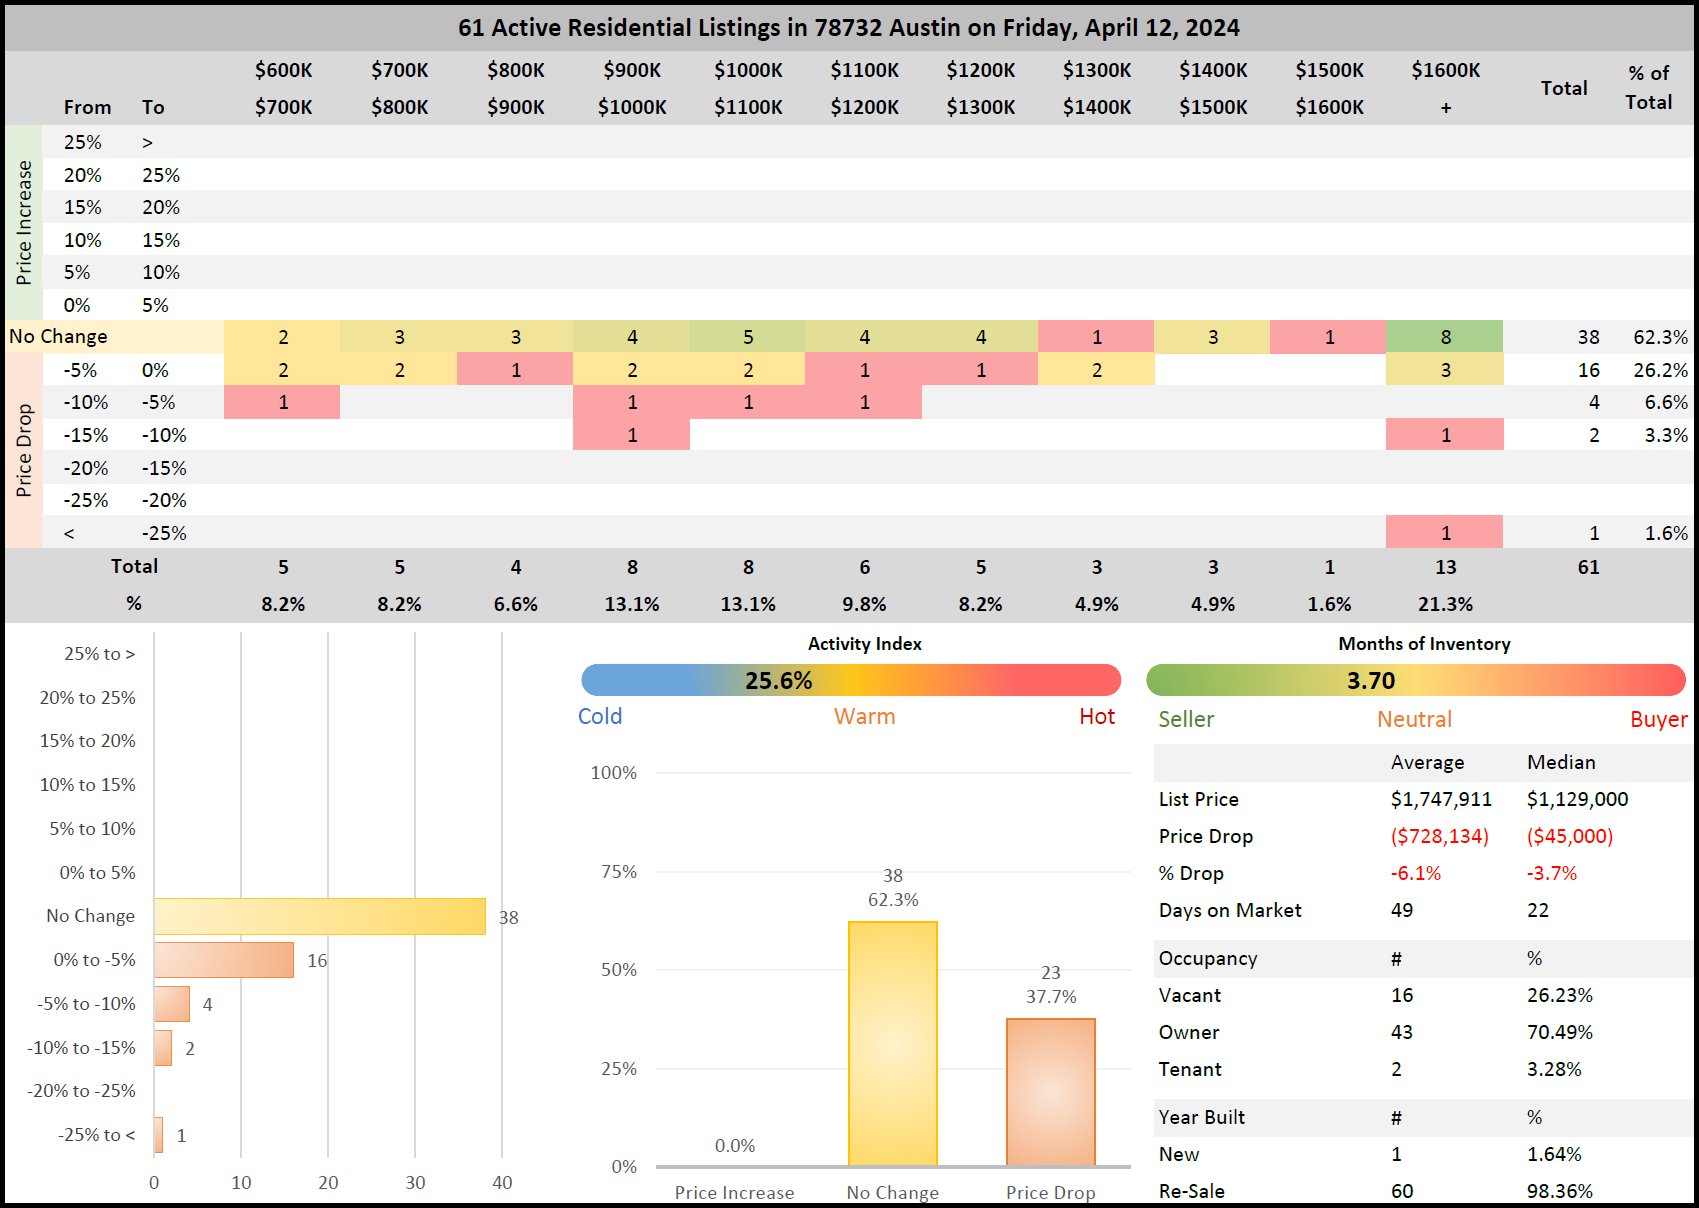The image size is (1699, 1208).
Task: Select the Owner occupancy value 70.49%
Action: (1559, 1032)
